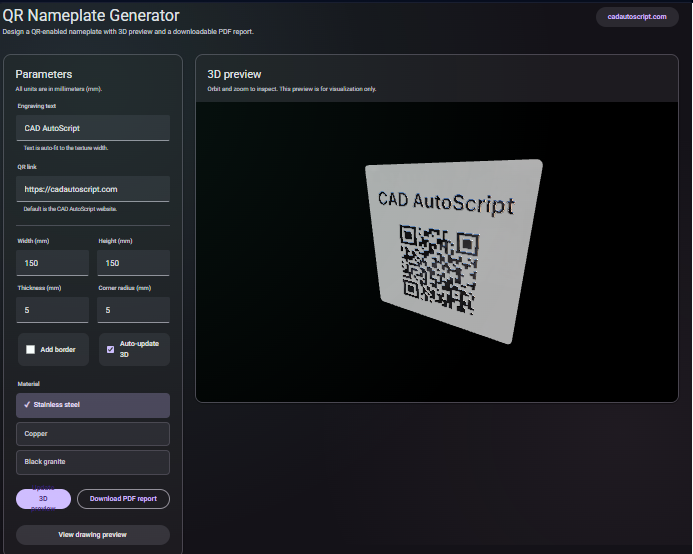Choose Stainless steel material option
The height and width of the screenshot is (554, 693).
click(x=93, y=405)
